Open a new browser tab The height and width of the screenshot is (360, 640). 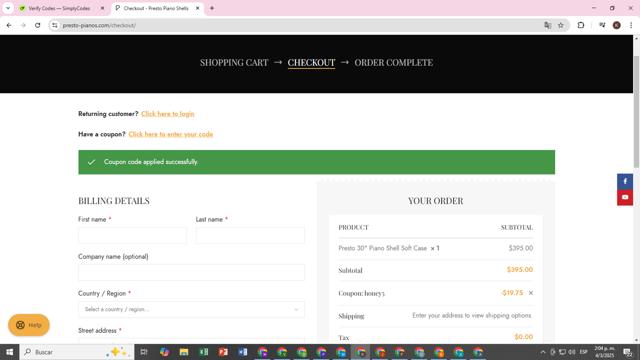click(212, 8)
